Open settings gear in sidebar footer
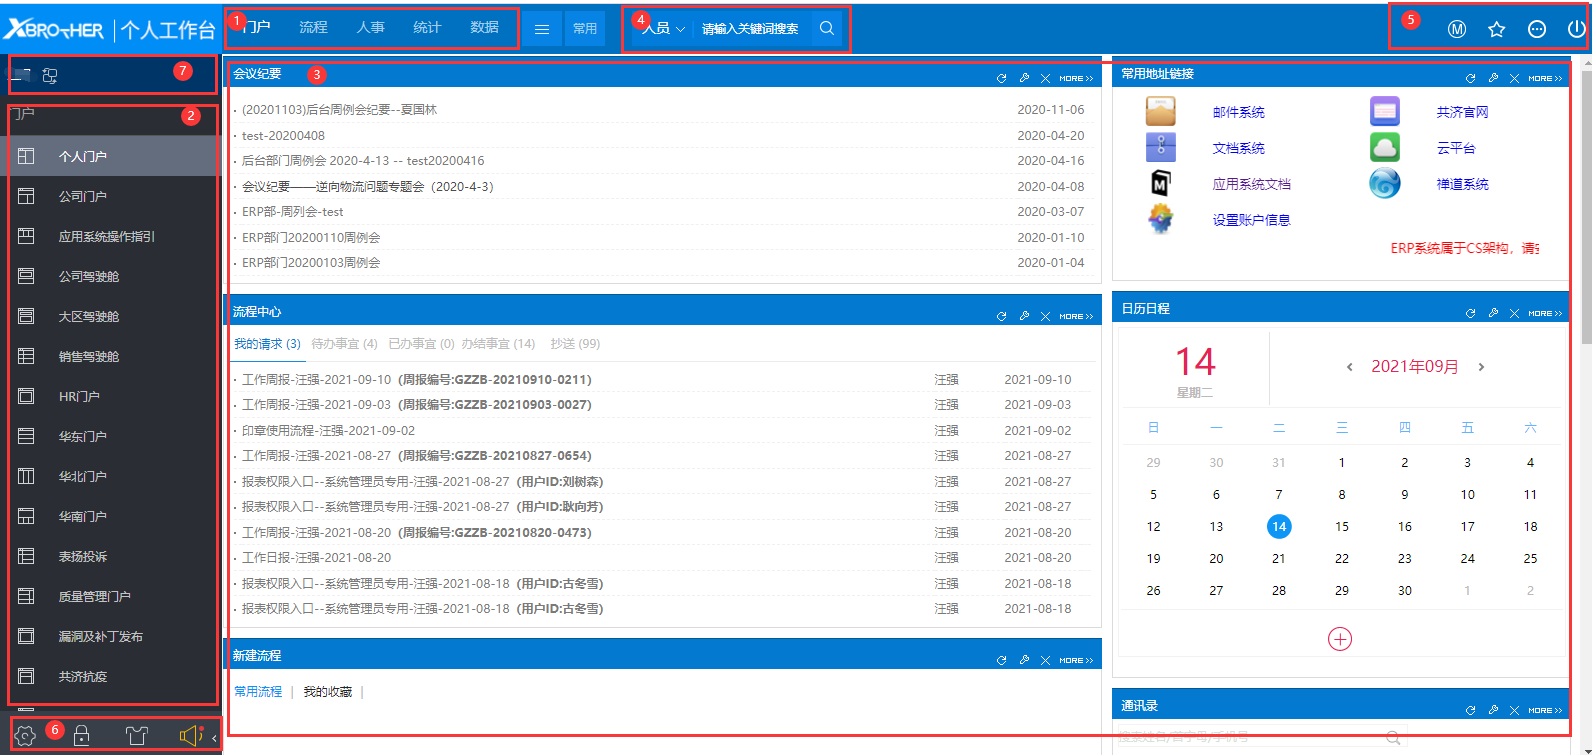 coord(26,736)
